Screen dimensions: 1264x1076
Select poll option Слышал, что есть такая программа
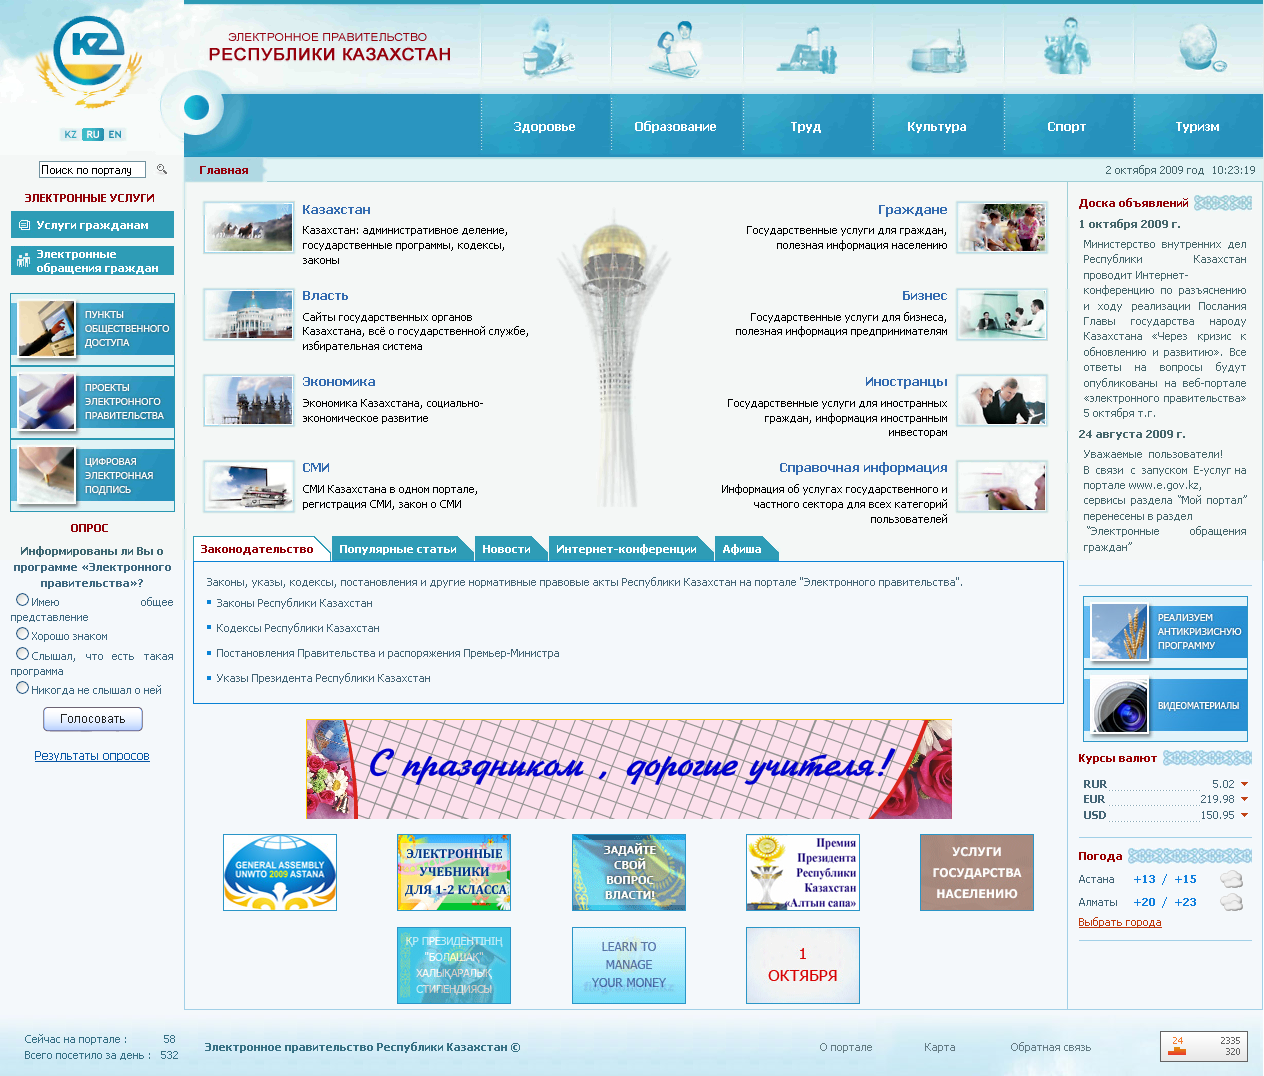coord(22,654)
